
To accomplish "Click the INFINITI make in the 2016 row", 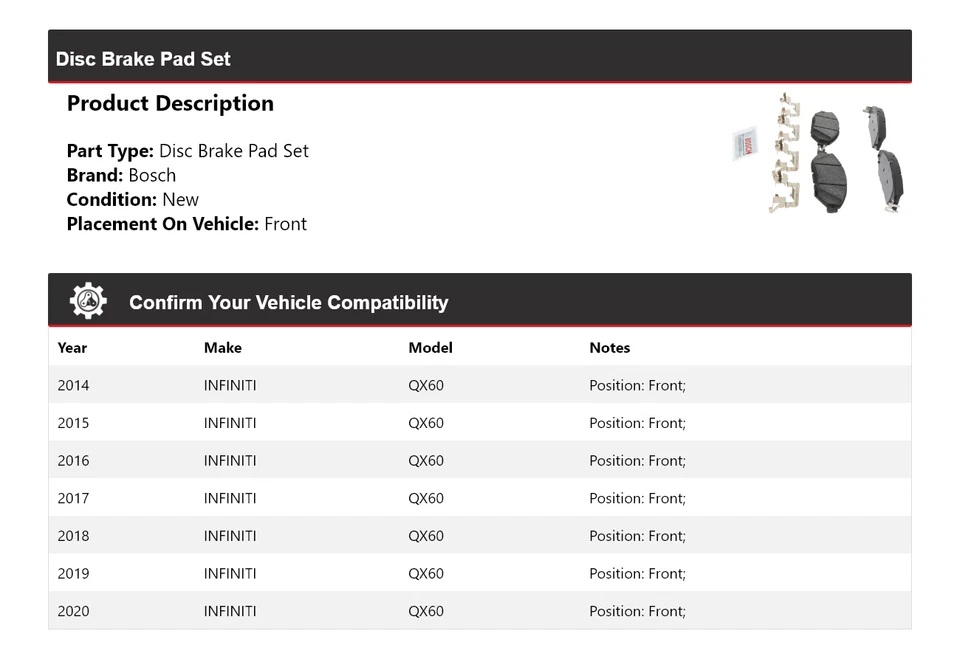I will [230, 461].
